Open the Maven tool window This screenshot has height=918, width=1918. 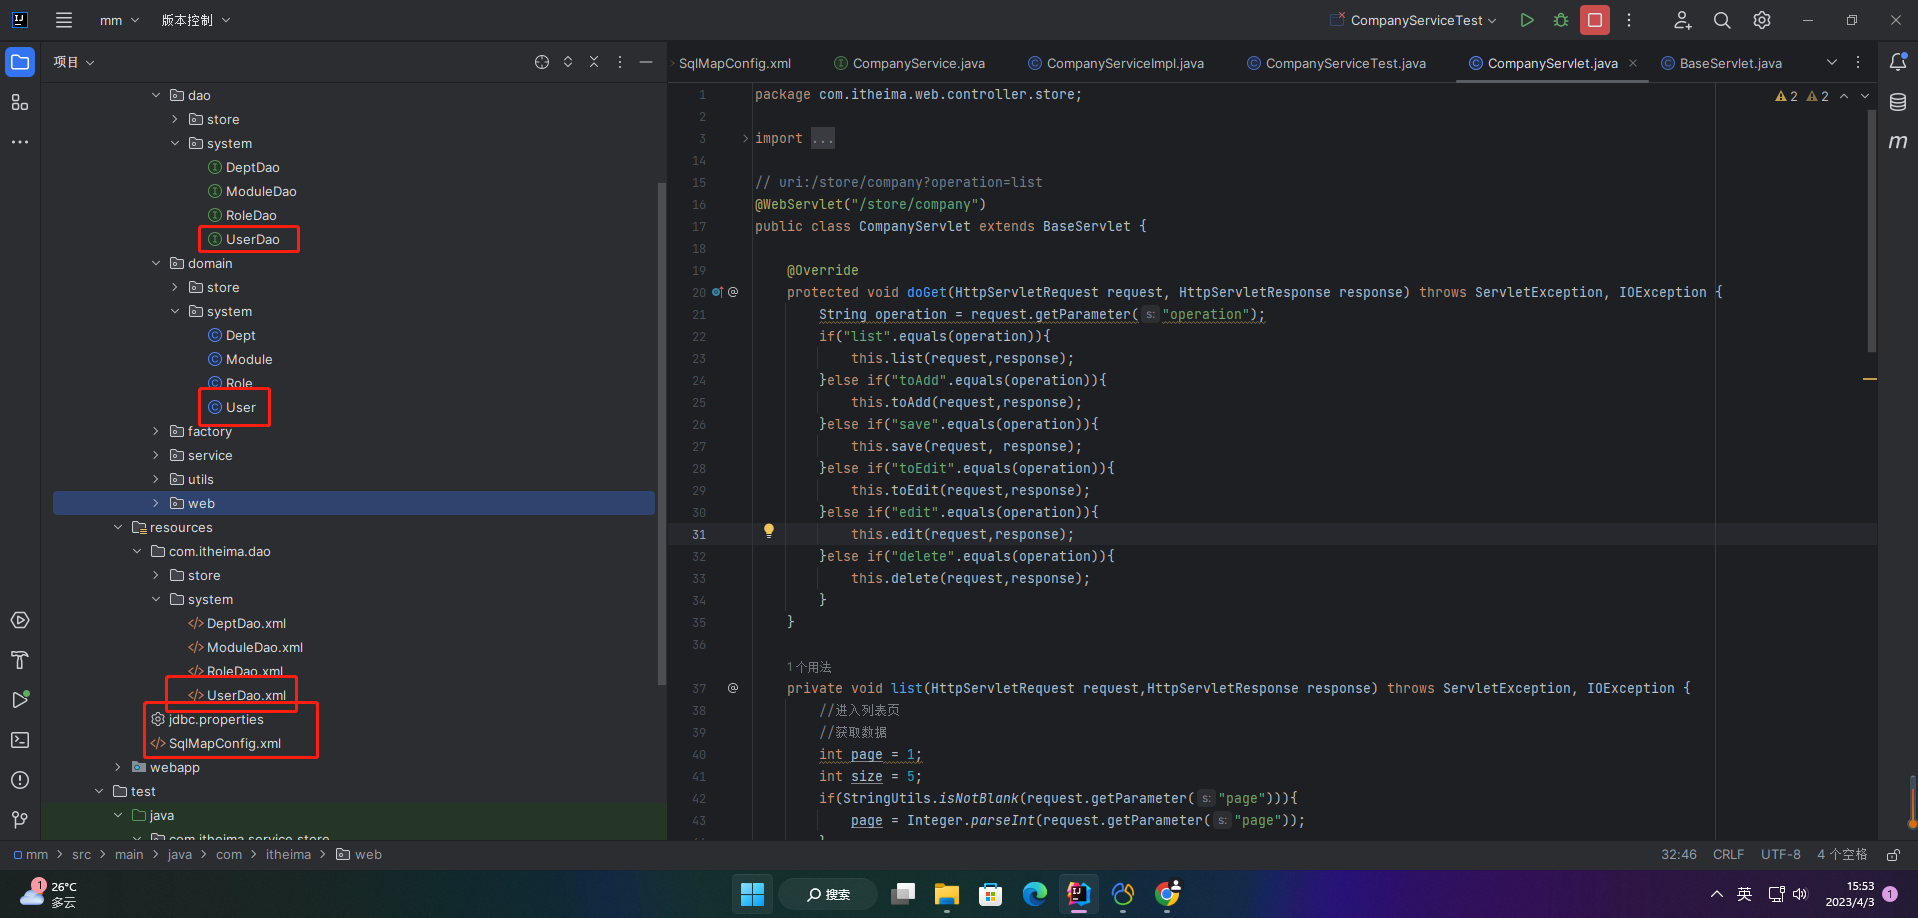(1898, 142)
